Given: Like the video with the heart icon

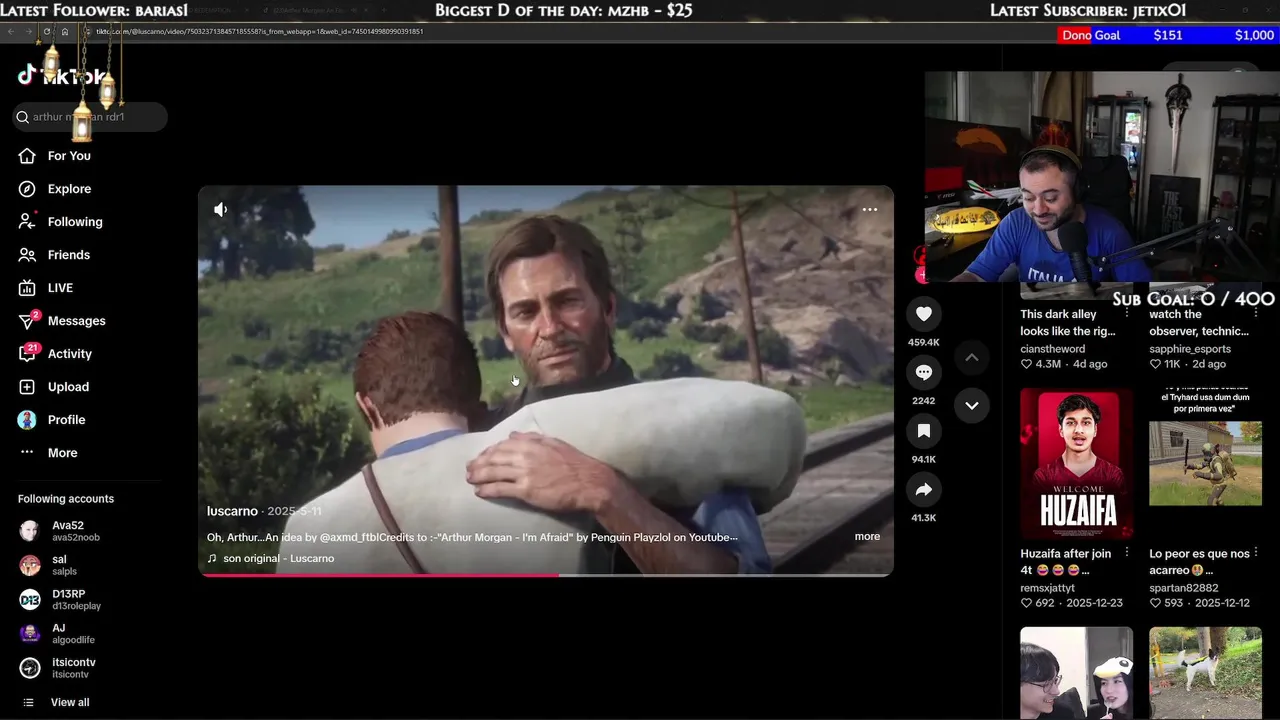Looking at the screenshot, I should tap(924, 314).
